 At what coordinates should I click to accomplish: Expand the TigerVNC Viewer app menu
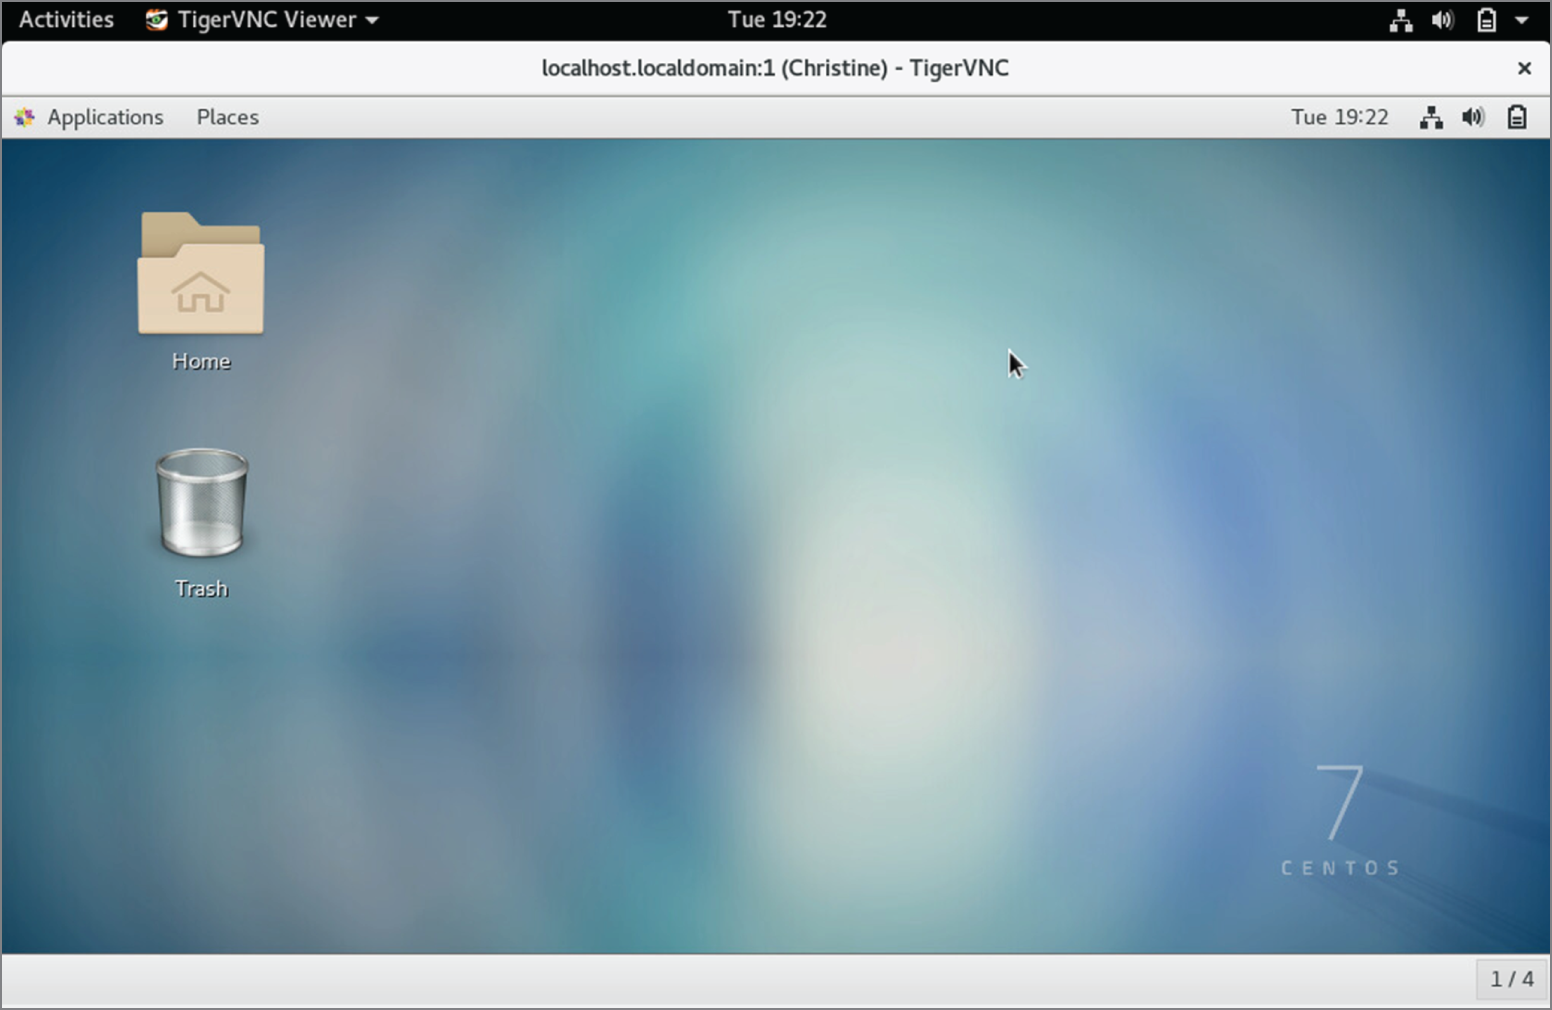tap(262, 19)
